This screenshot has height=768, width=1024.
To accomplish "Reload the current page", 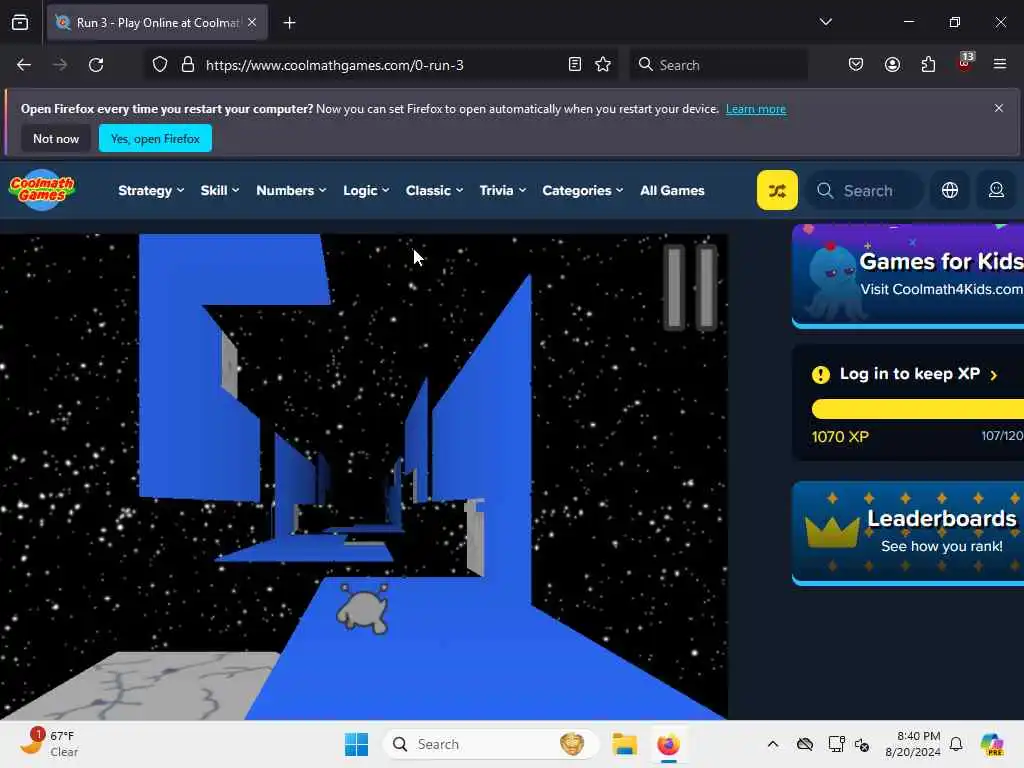I will [96, 65].
